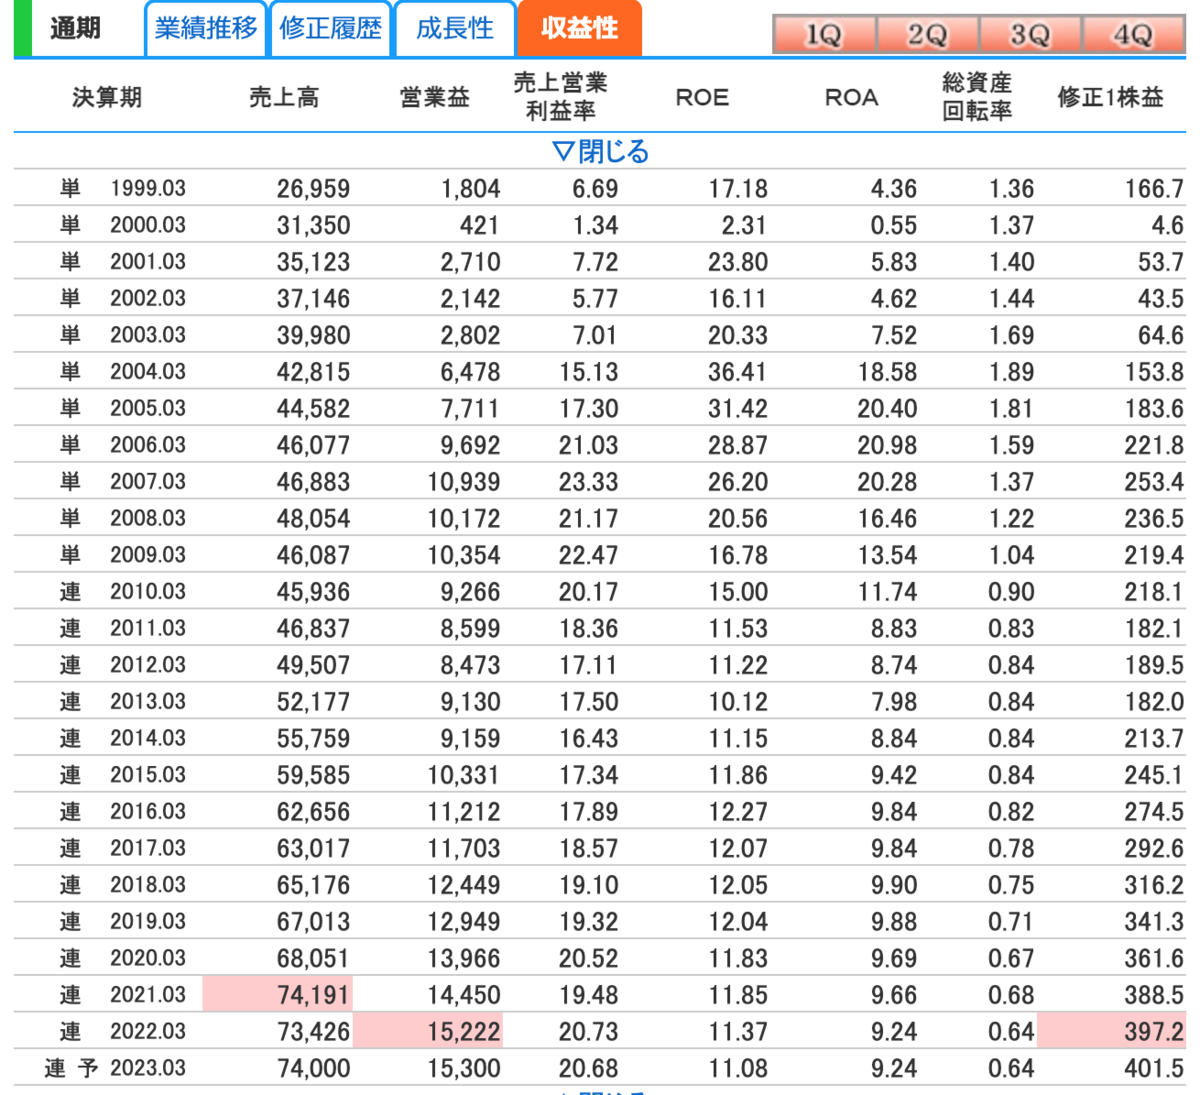The height and width of the screenshot is (1095, 1200).
Task: Select the 収益性 tab
Action: (579, 28)
